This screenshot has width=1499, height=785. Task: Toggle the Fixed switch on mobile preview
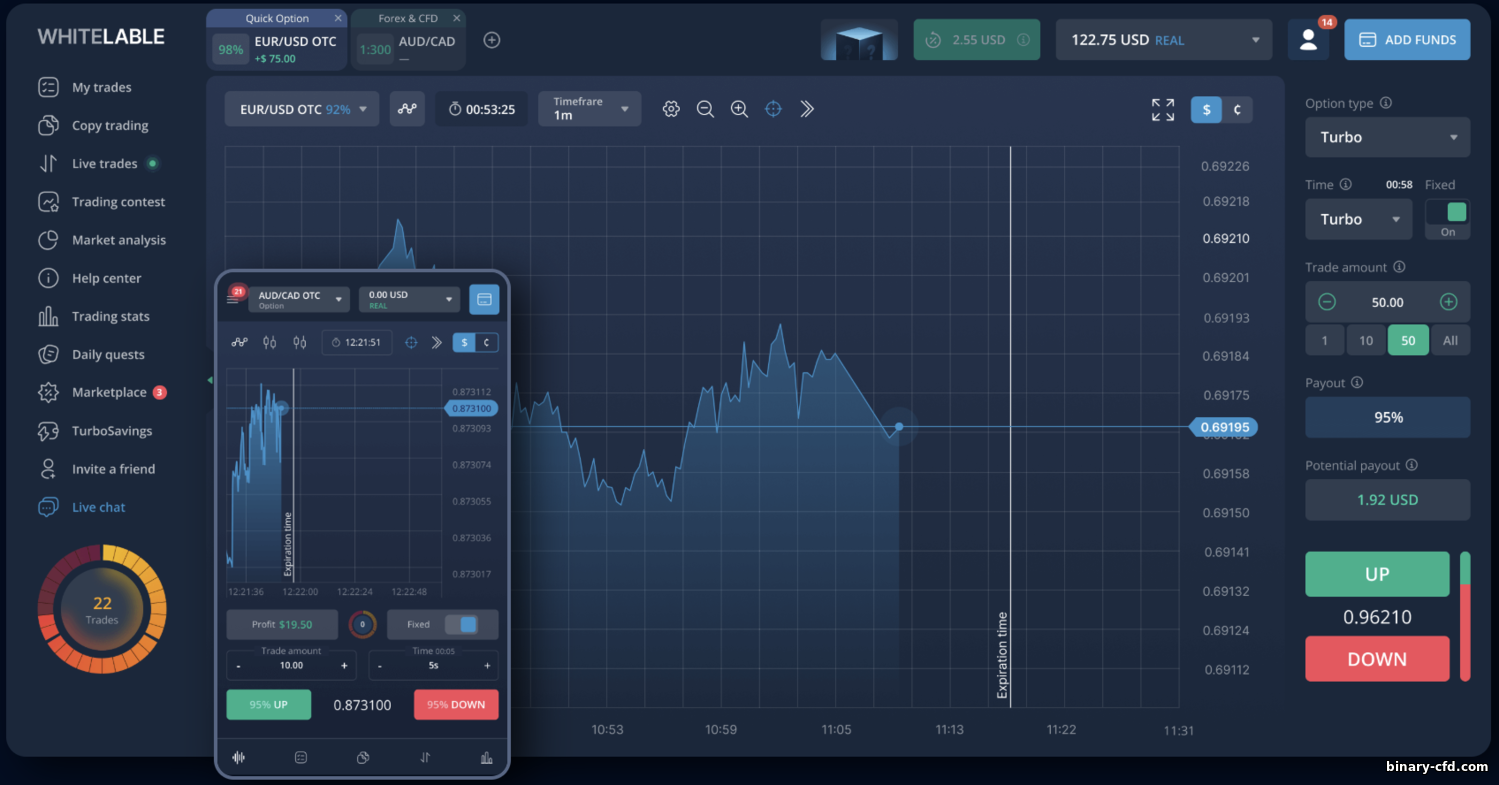pyautogui.click(x=461, y=624)
